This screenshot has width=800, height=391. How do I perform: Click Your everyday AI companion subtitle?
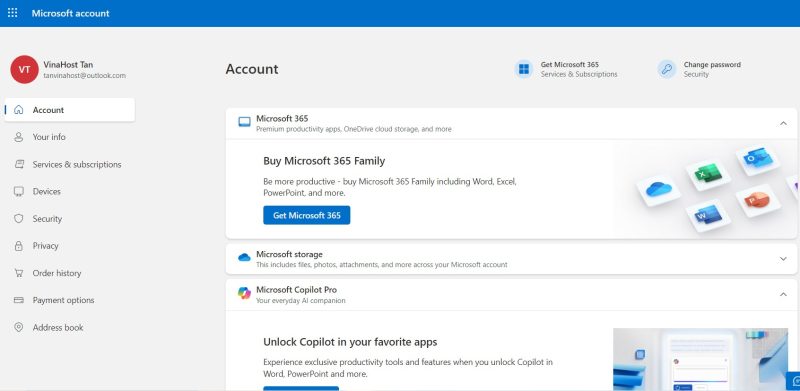[x=301, y=301]
